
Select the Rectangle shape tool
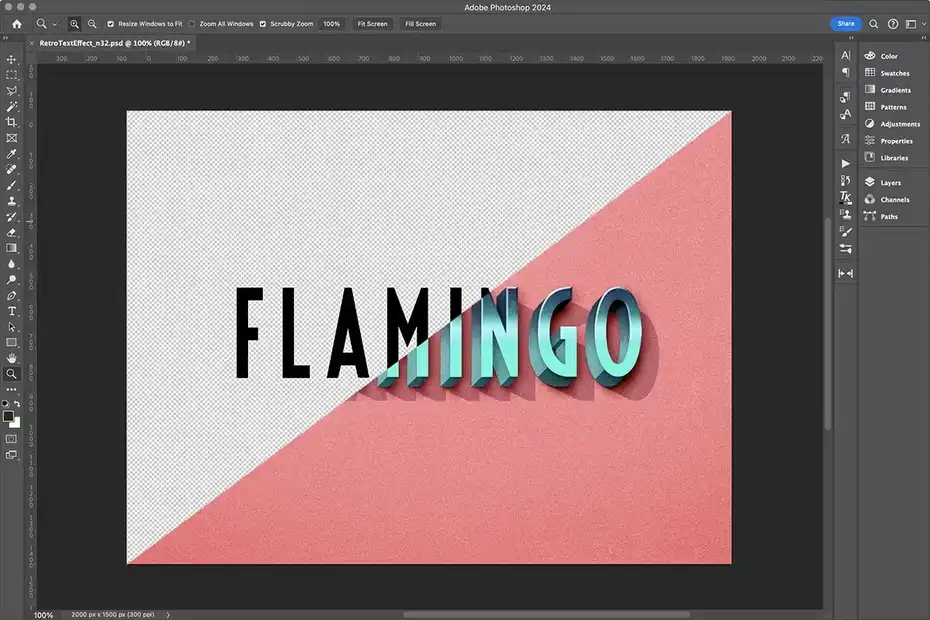click(11, 342)
